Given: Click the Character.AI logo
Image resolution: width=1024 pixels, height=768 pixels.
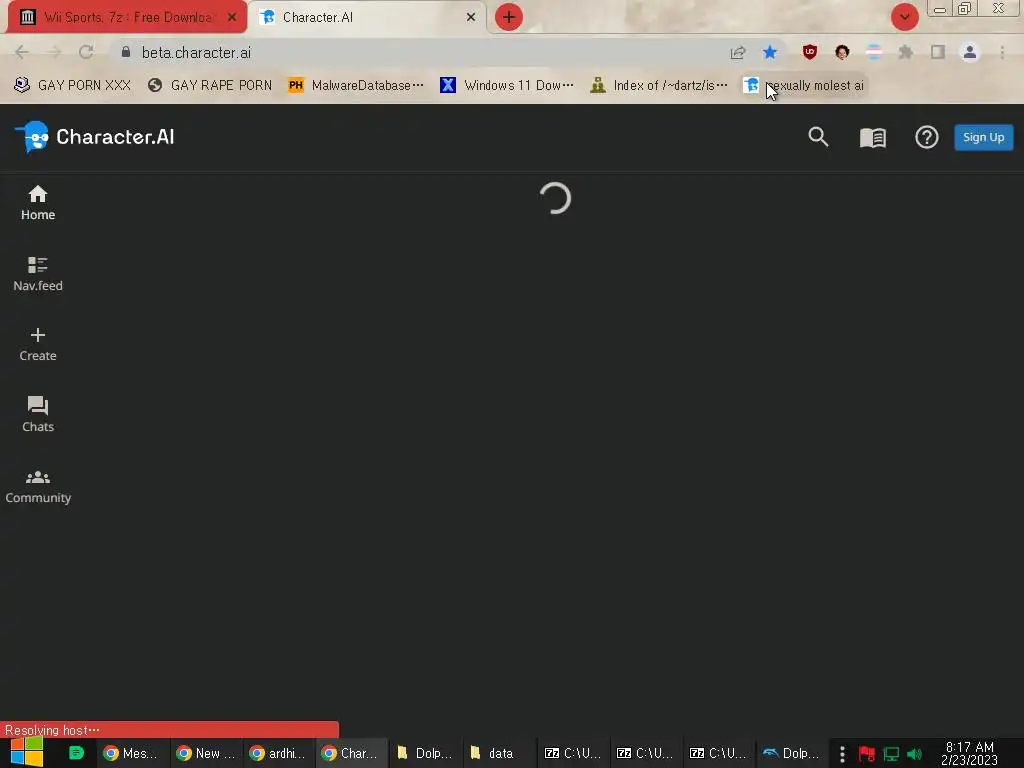Looking at the screenshot, I should (x=95, y=137).
